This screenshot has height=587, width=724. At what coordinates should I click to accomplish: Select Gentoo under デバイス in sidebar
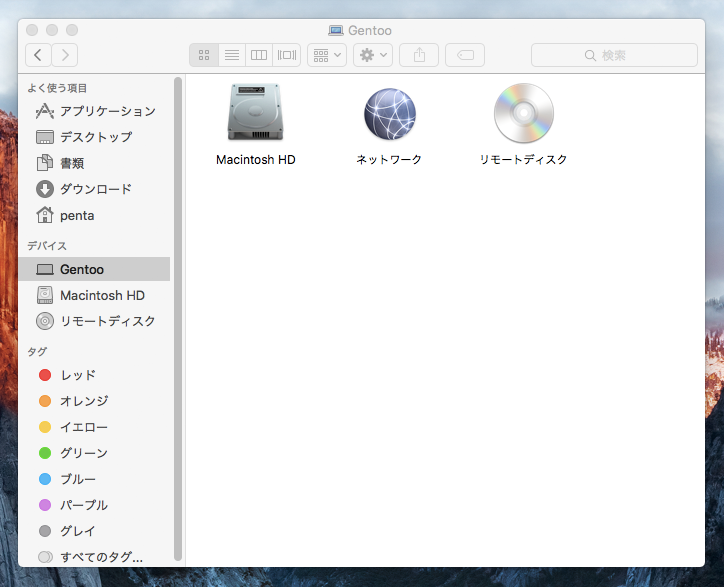[94, 269]
